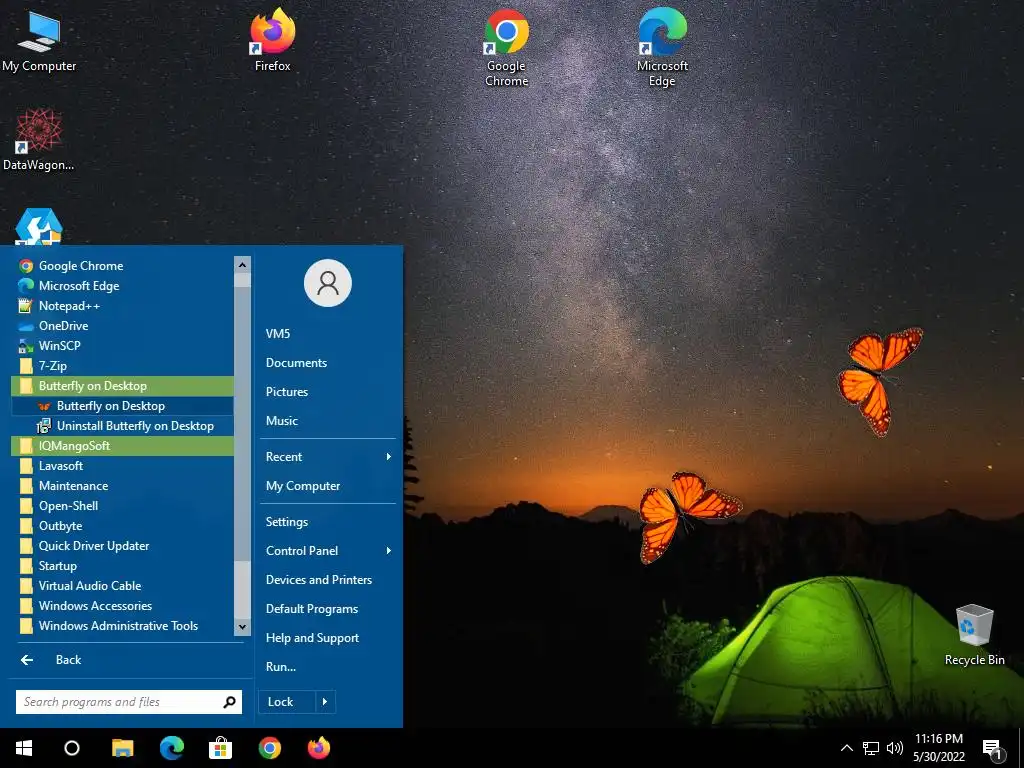Select Uninstall Butterfly on Desktop

(122, 426)
